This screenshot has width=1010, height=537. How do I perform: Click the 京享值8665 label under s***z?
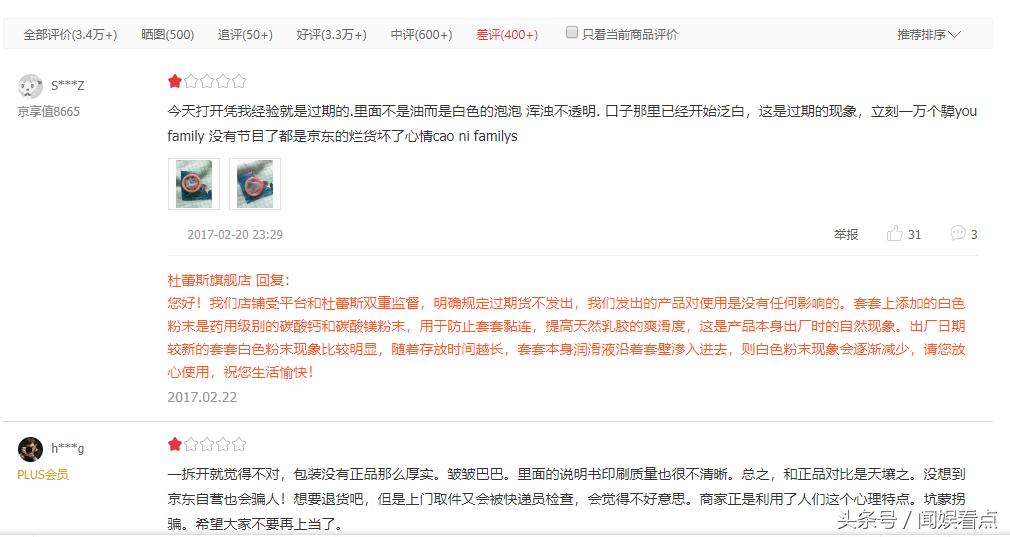49,111
